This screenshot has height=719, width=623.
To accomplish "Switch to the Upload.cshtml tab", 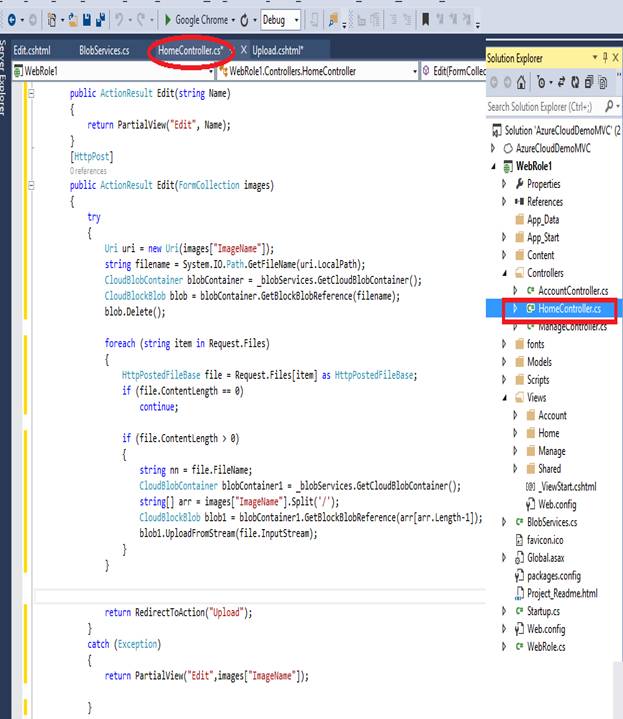I will [x=277, y=50].
